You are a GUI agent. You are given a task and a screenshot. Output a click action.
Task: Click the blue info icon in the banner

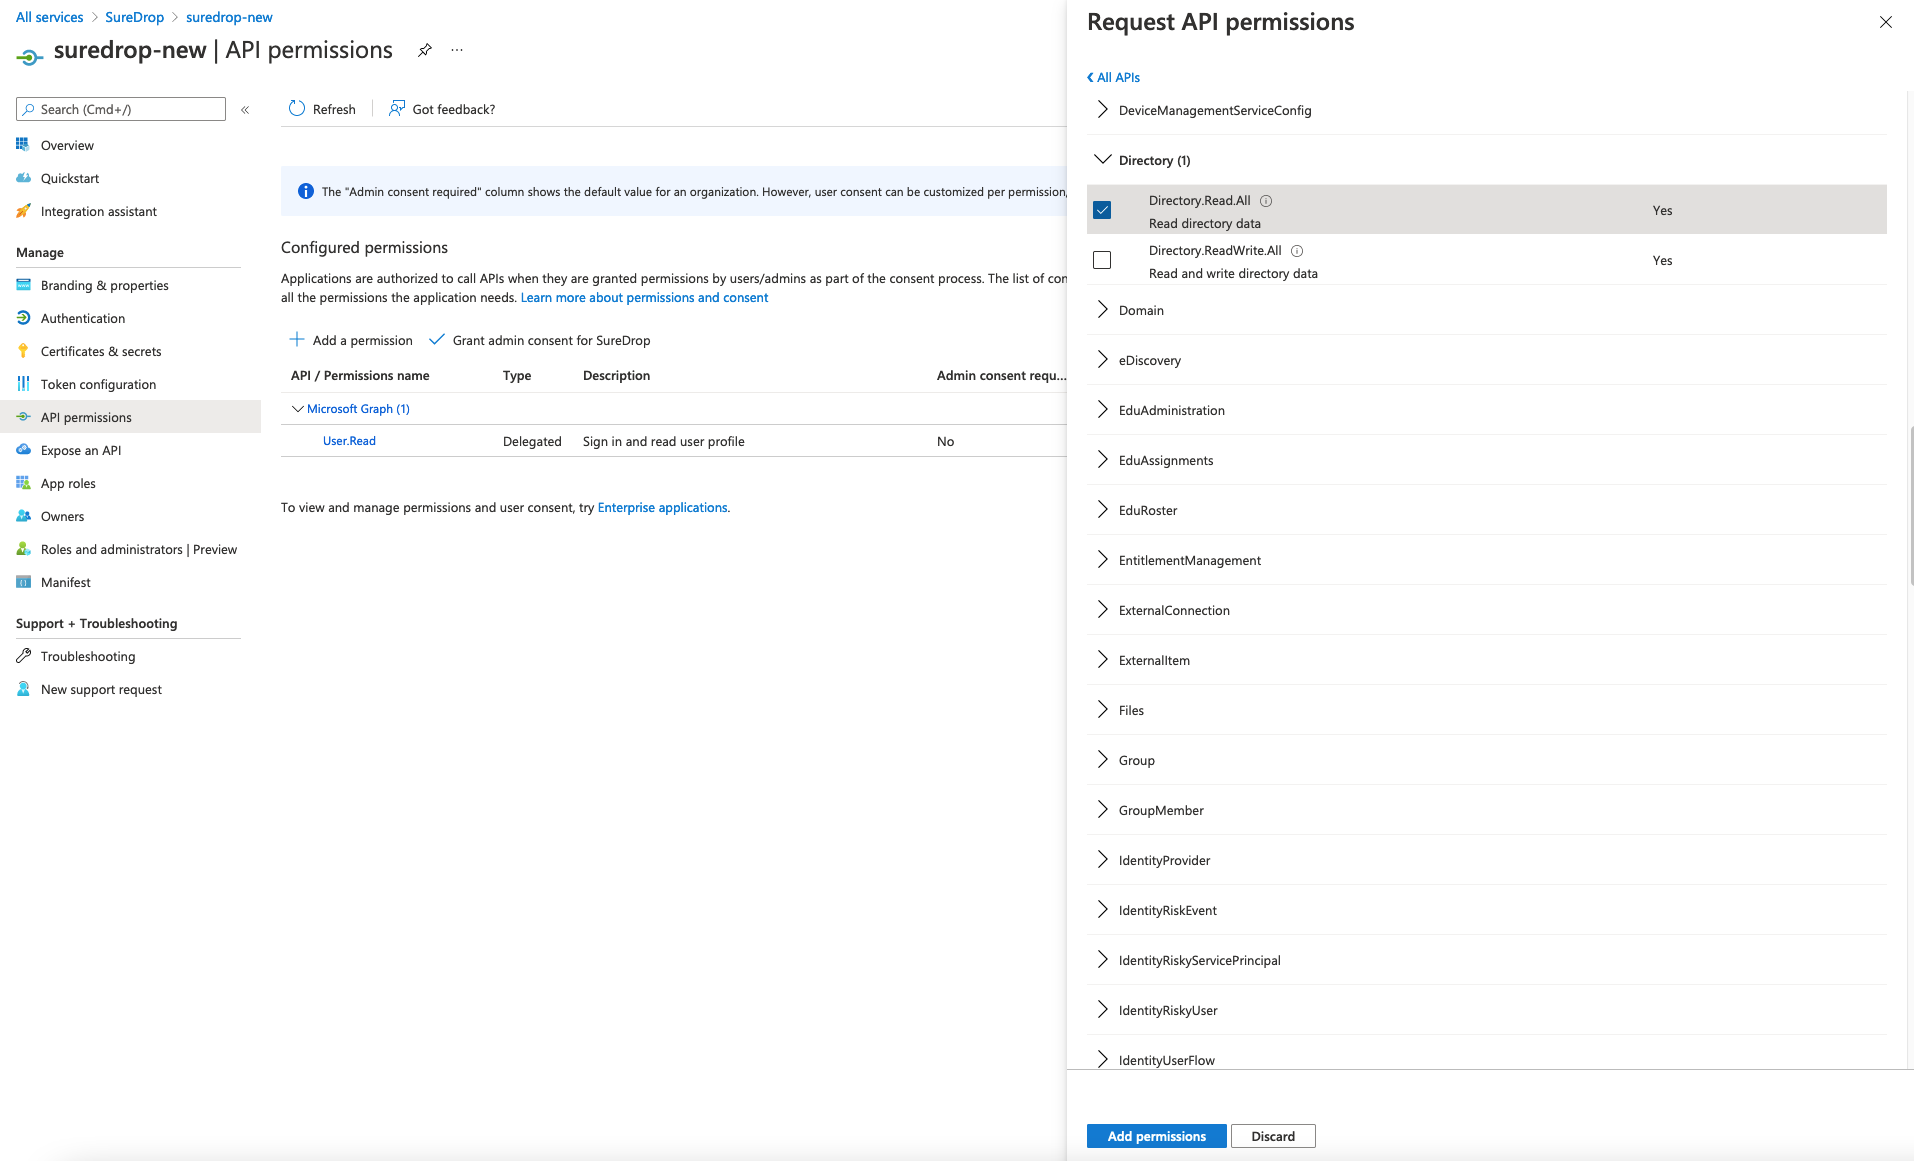[305, 191]
